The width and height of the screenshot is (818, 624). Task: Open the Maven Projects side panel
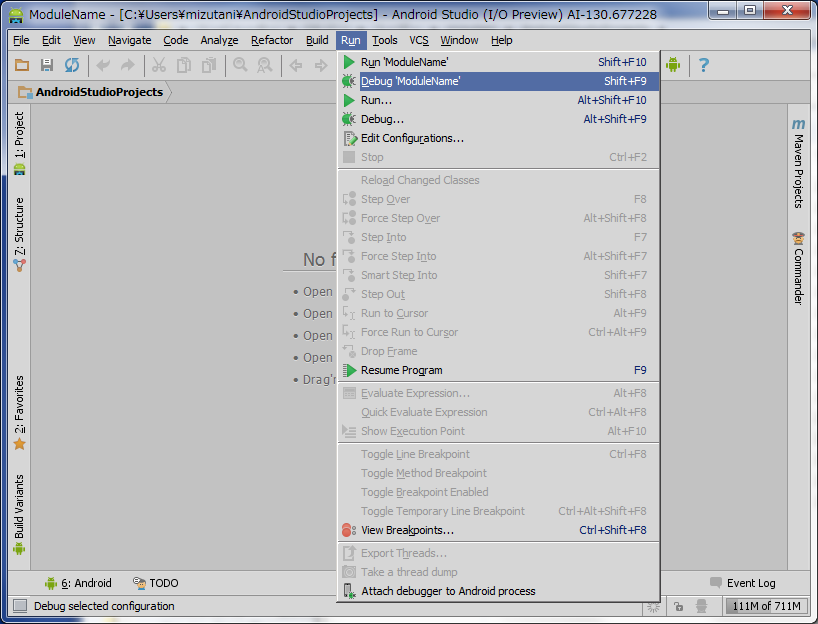[x=798, y=164]
